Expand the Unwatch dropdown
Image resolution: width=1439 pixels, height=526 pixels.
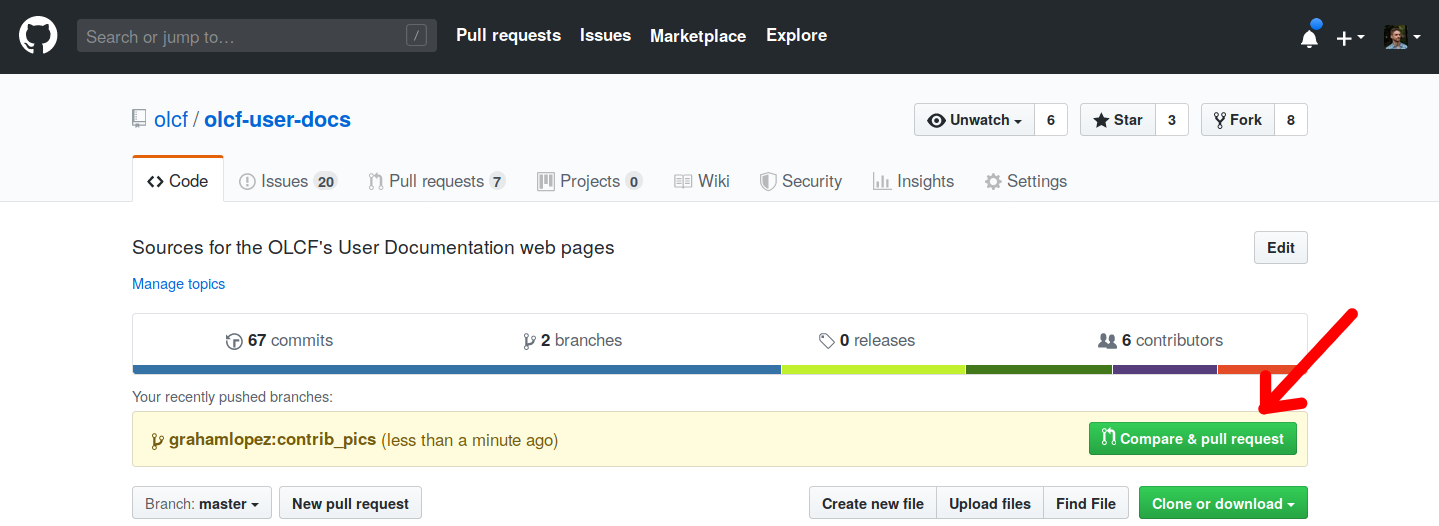point(974,120)
